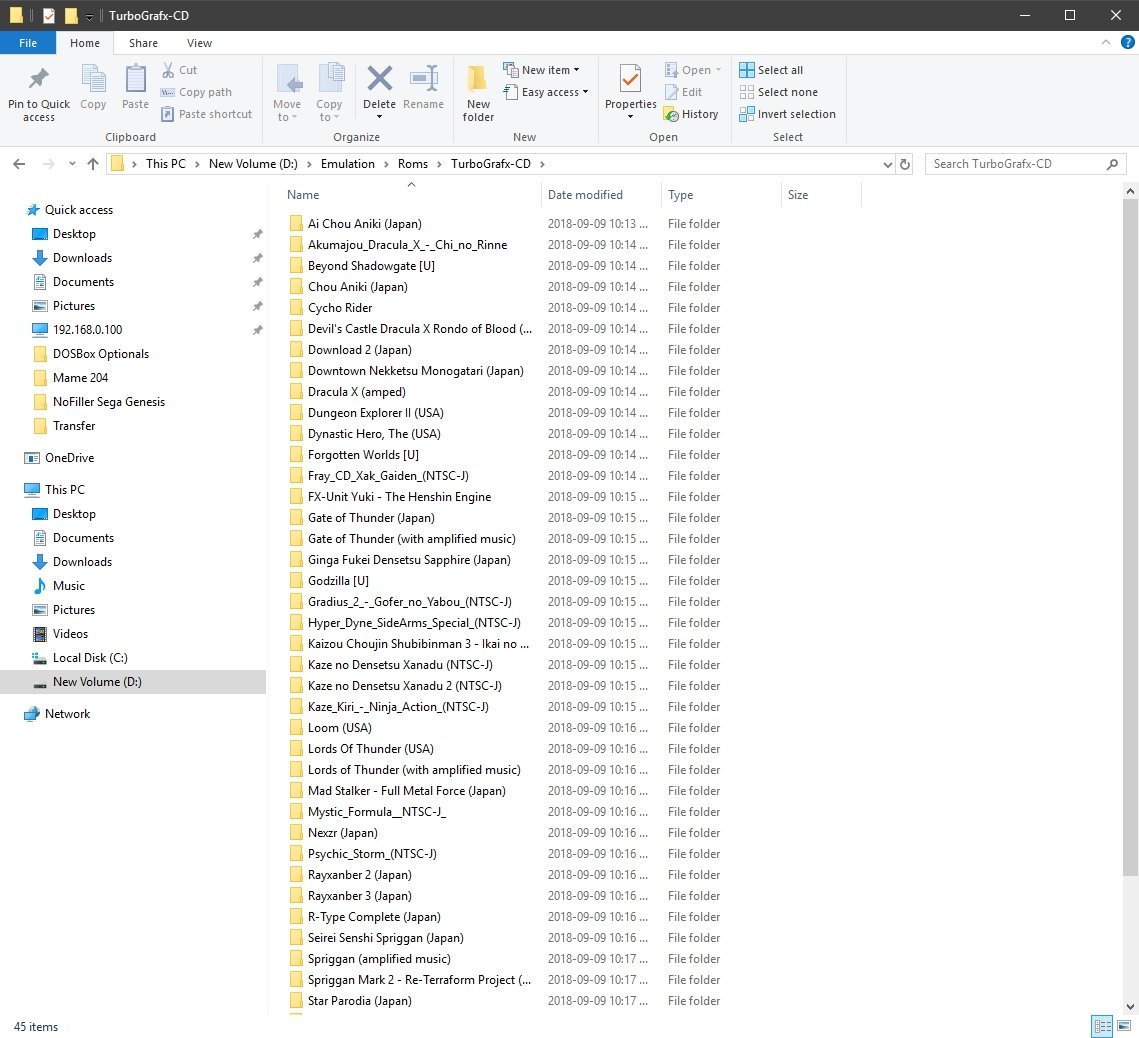The width and height of the screenshot is (1139, 1038).
Task: Open Local Disk (C:) in sidebar
Action: pyautogui.click(x=89, y=658)
